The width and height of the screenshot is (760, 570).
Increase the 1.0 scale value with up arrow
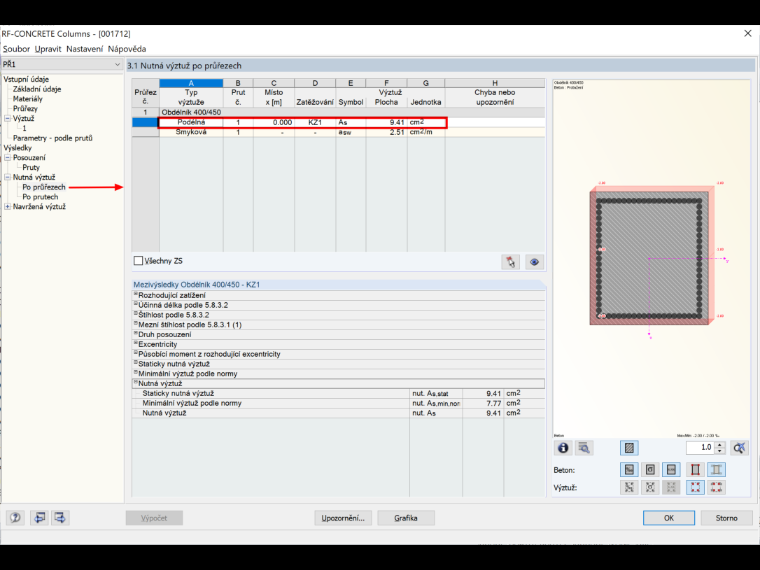point(720,444)
